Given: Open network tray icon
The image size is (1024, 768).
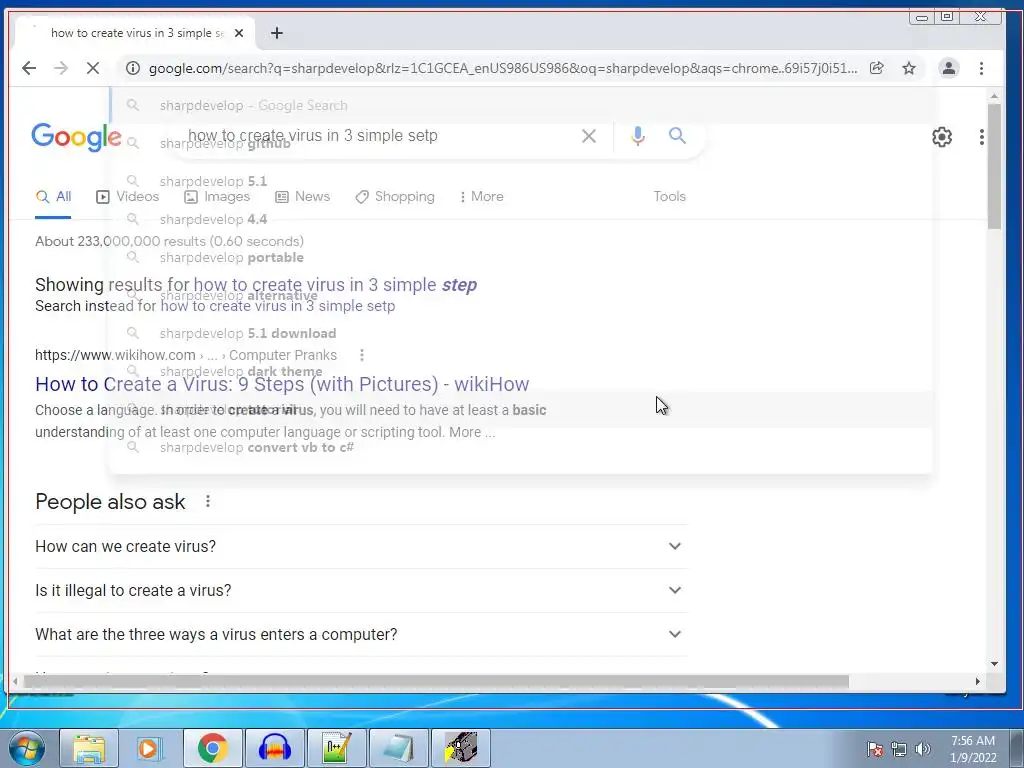Looking at the screenshot, I should pyautogui.click(x=899, y=749).
